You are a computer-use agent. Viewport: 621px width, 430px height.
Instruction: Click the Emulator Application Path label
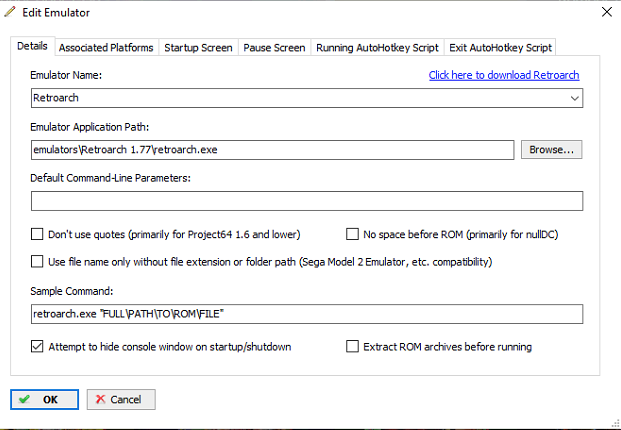[90, 127]
